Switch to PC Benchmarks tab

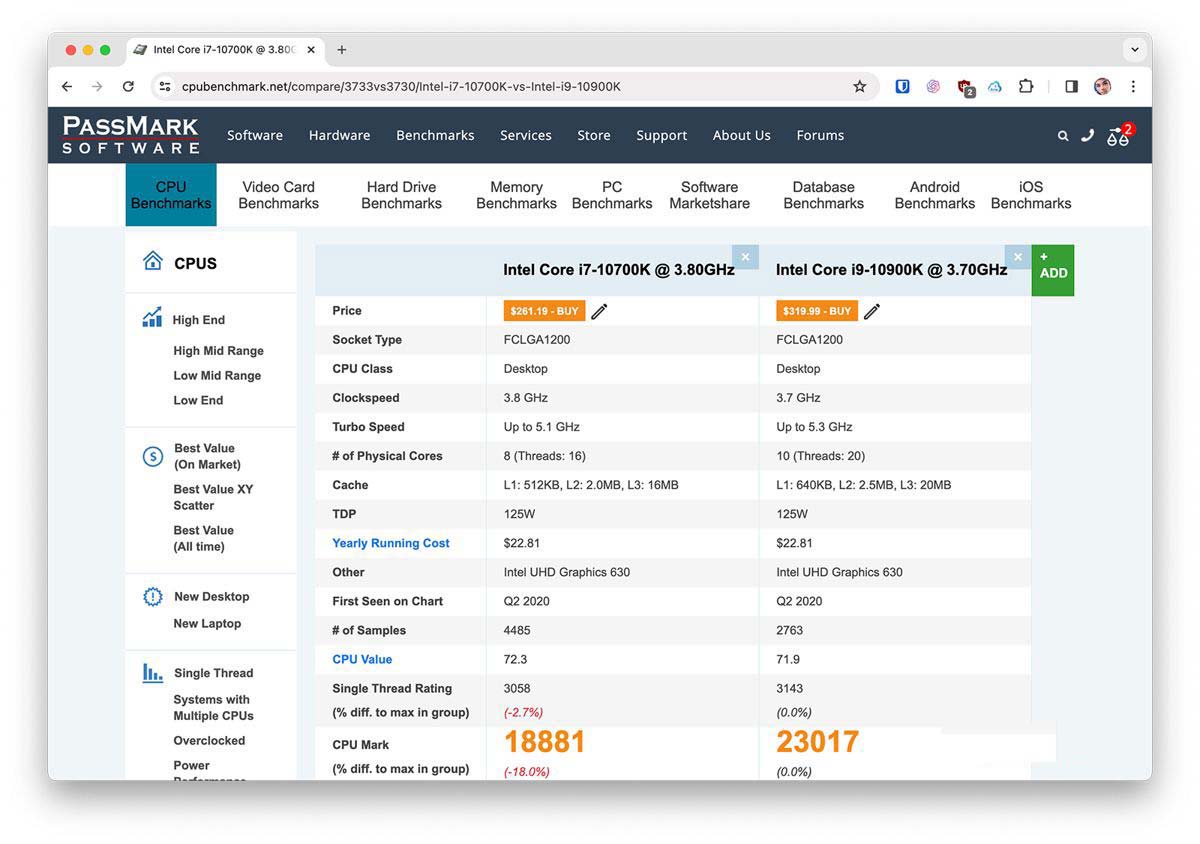pos(612,195)
